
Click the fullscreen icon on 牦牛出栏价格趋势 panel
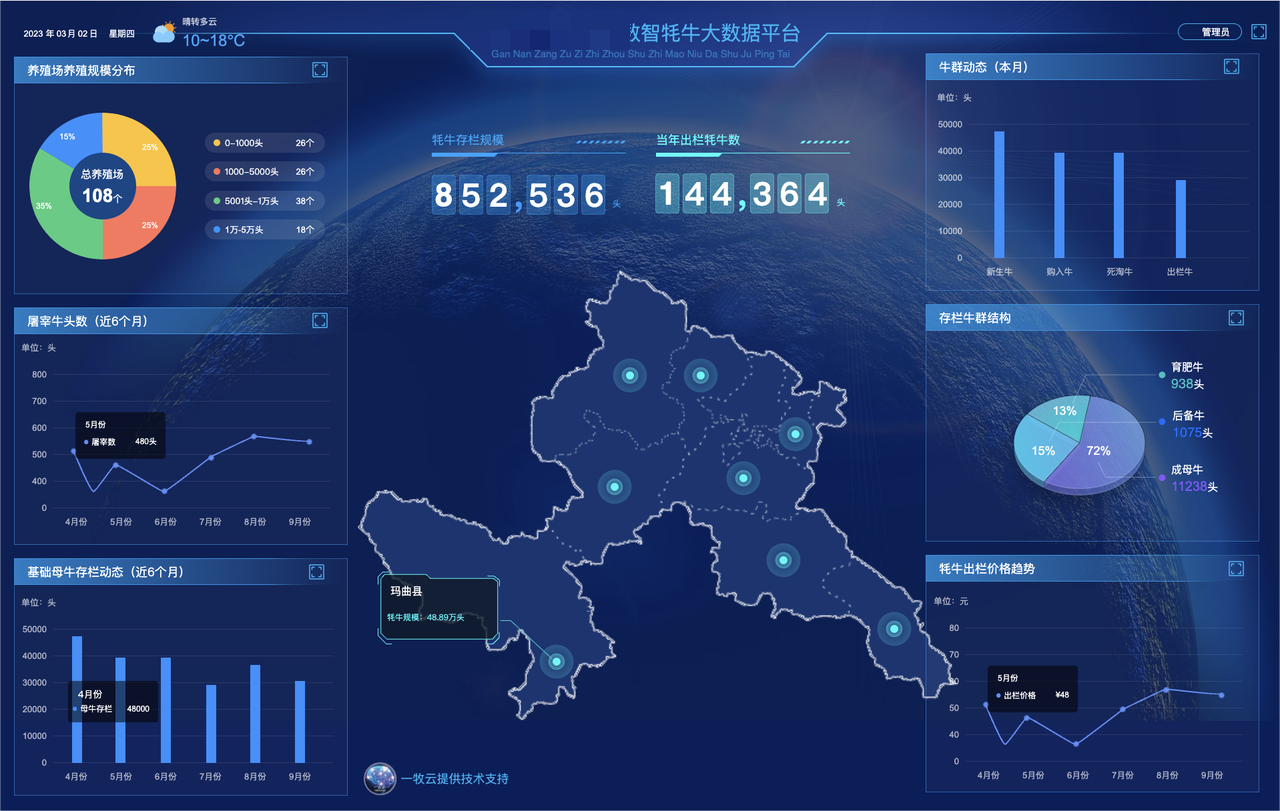point(1236,568)
